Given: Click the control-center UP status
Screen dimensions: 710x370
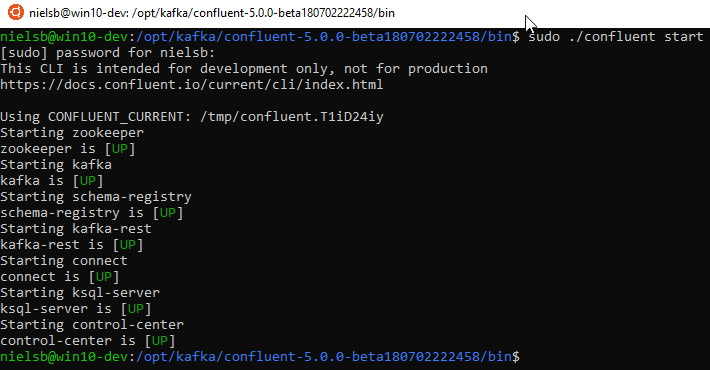Looking at the screenshot, I should point(160,341).
